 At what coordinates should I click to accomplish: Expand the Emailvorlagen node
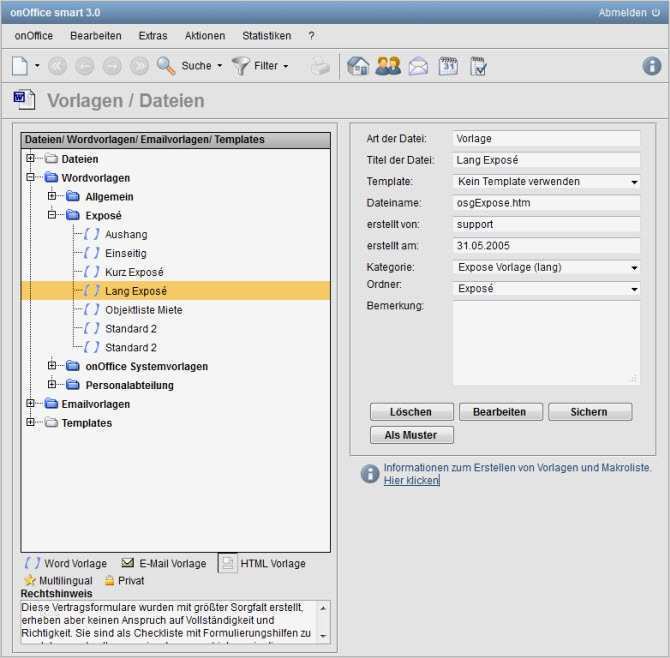pos(30,403)
